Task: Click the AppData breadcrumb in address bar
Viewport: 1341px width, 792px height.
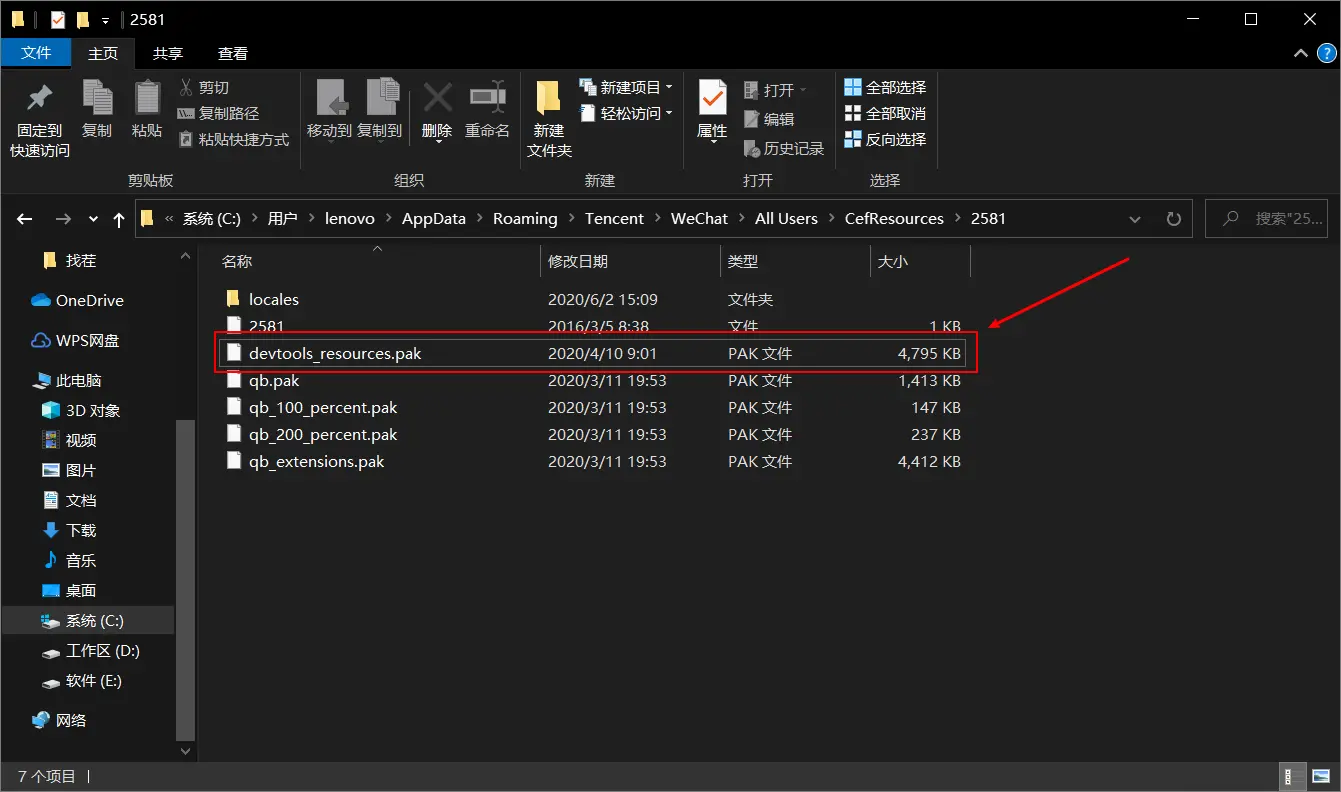Action: click(x=434, y=219)
